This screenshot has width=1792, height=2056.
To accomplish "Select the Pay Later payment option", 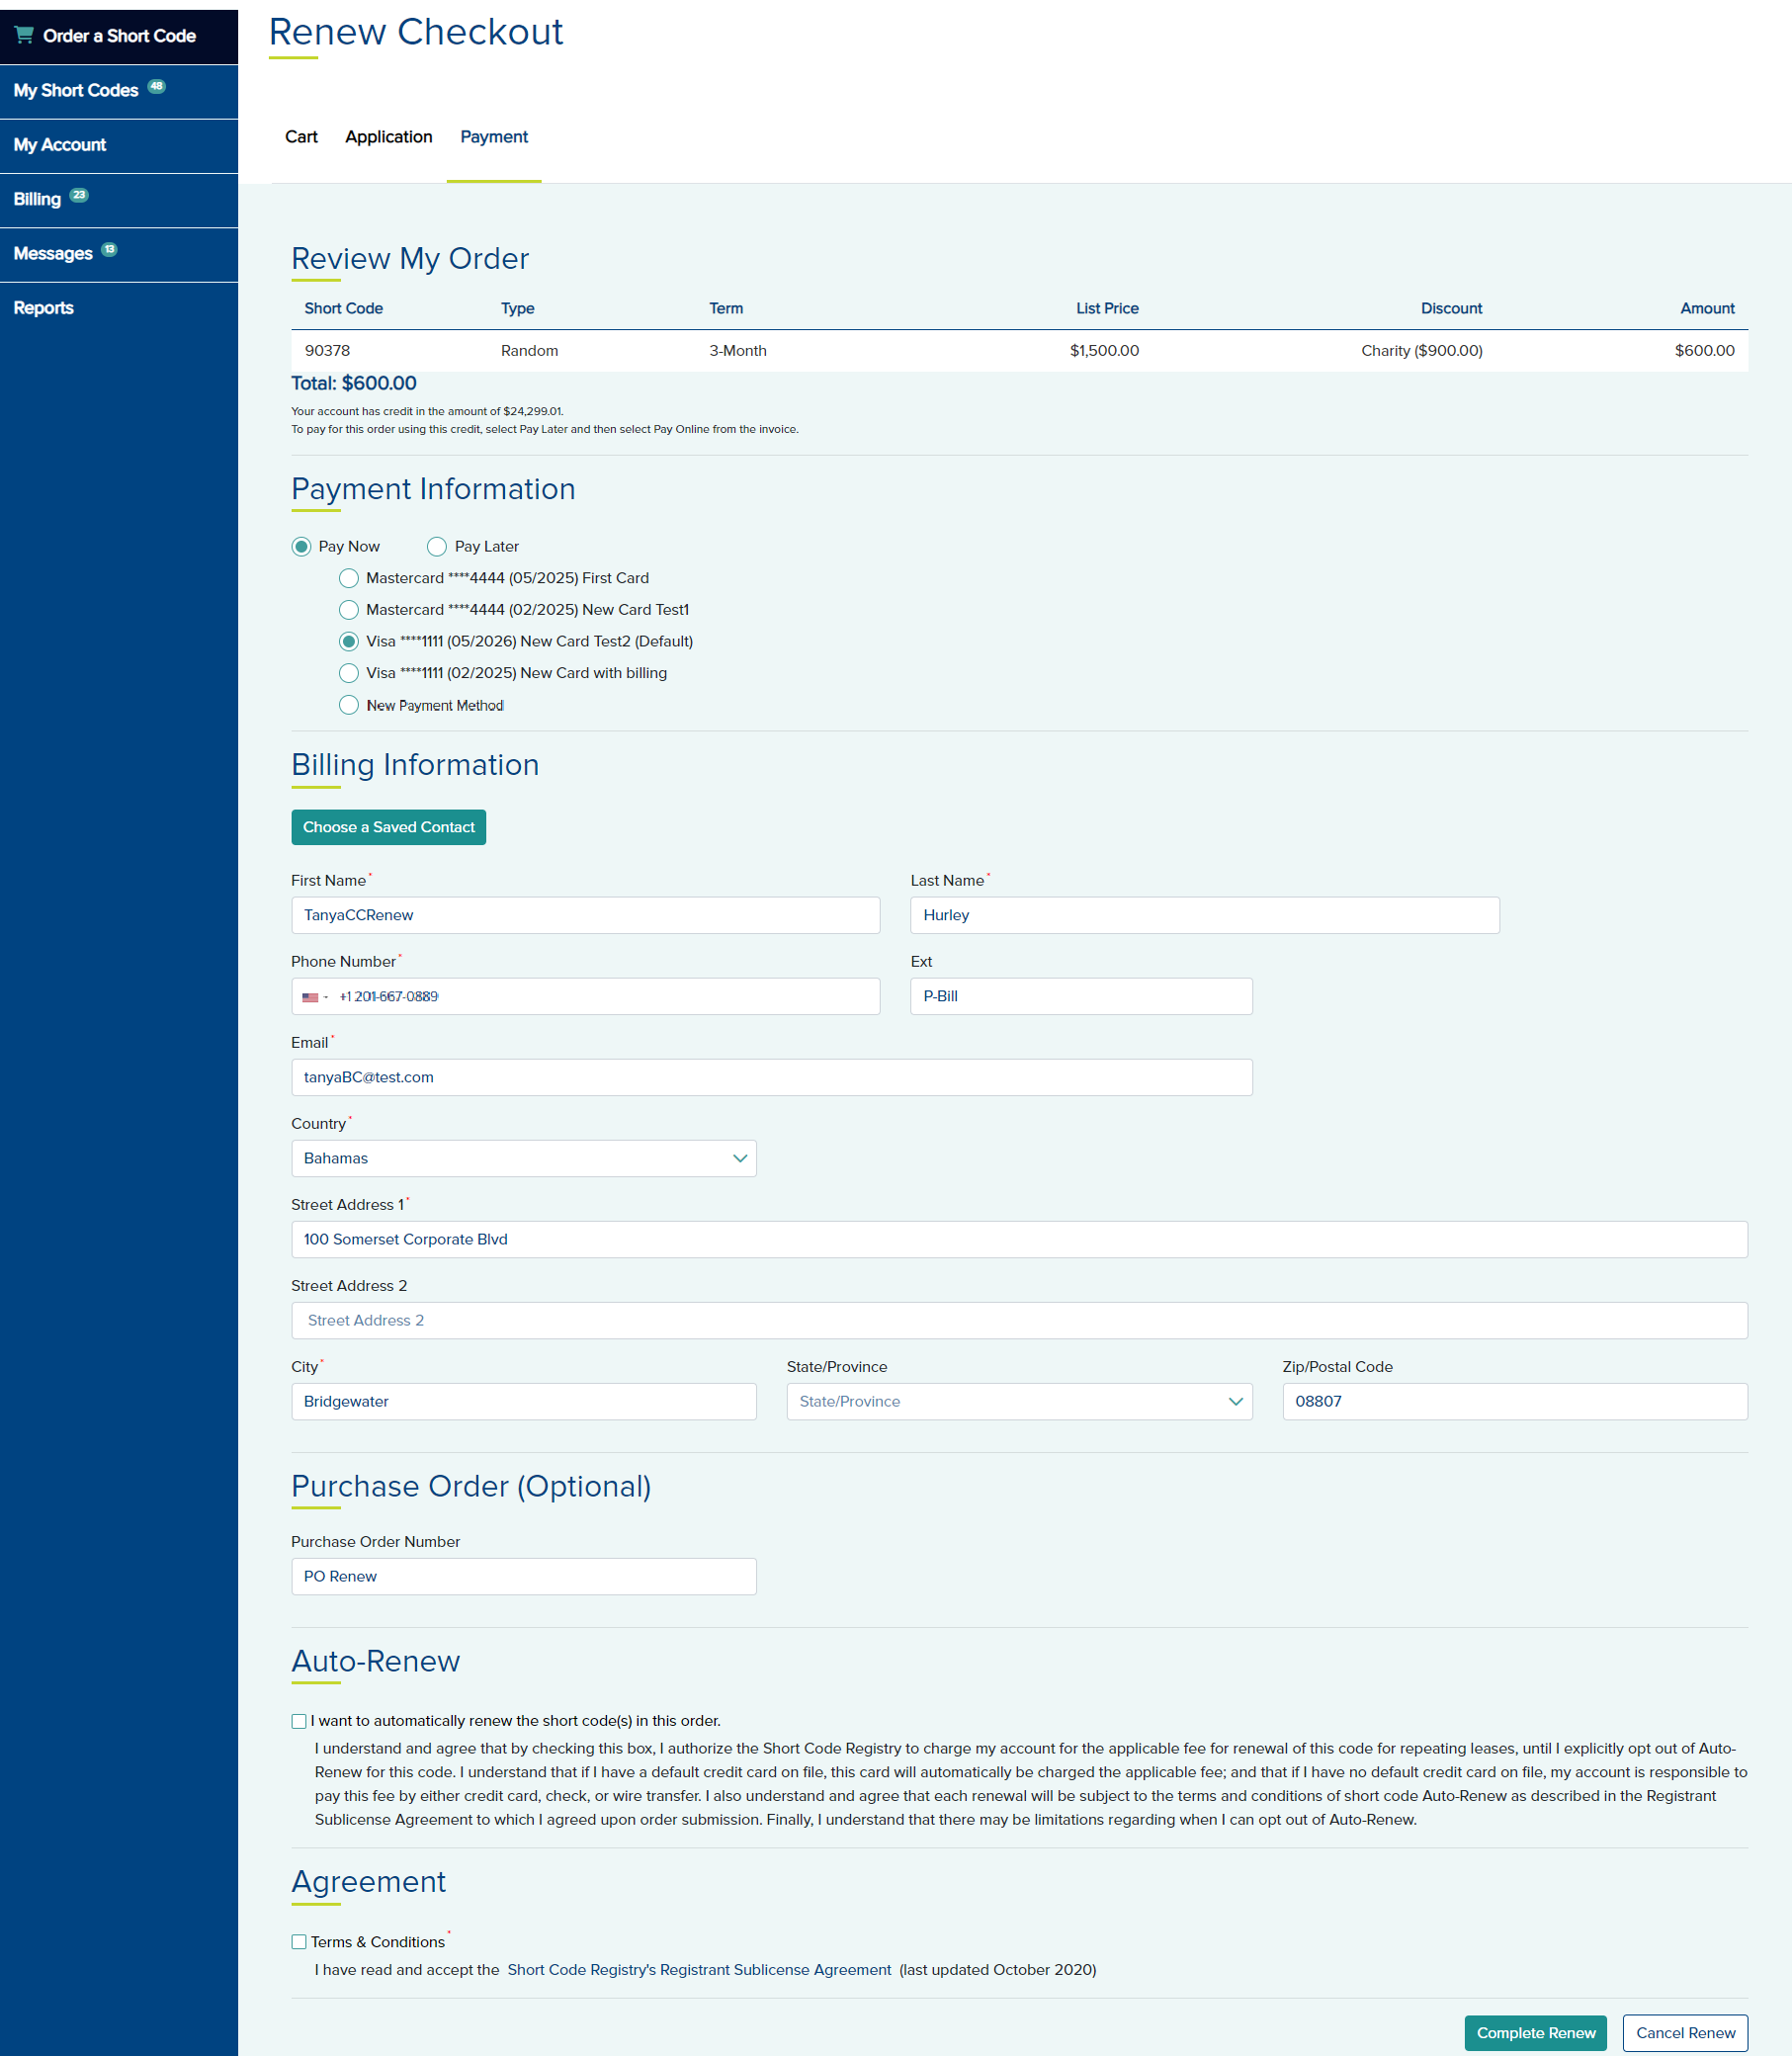I will pyautogui.click(x=437, y=546).
